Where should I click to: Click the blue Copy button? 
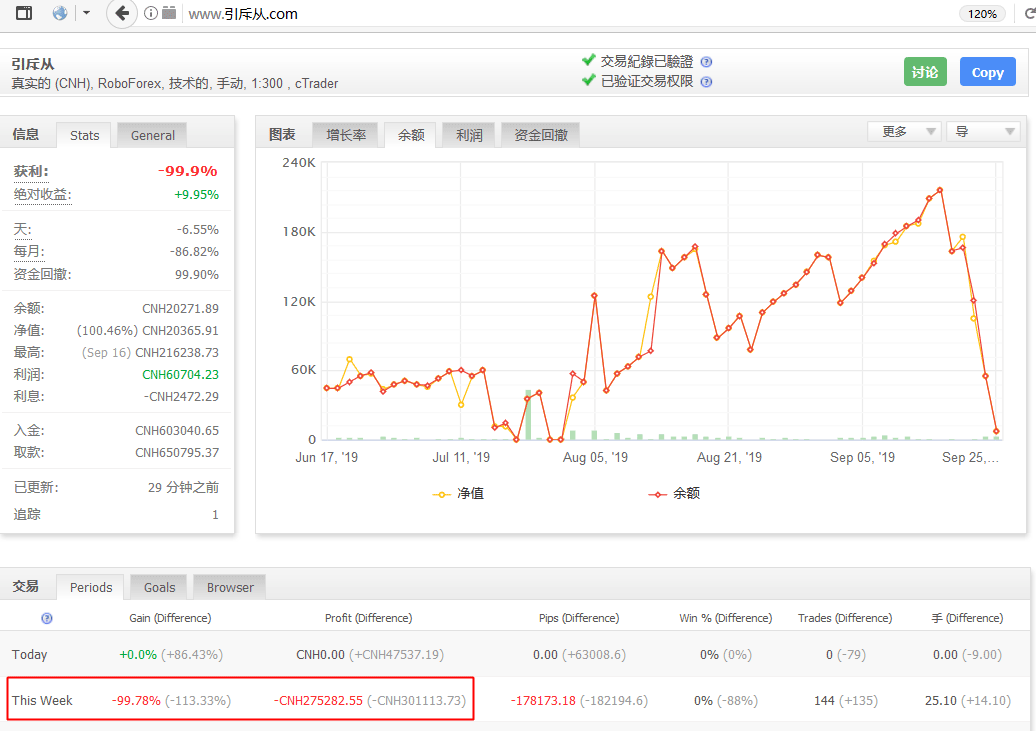pos(987,72)
